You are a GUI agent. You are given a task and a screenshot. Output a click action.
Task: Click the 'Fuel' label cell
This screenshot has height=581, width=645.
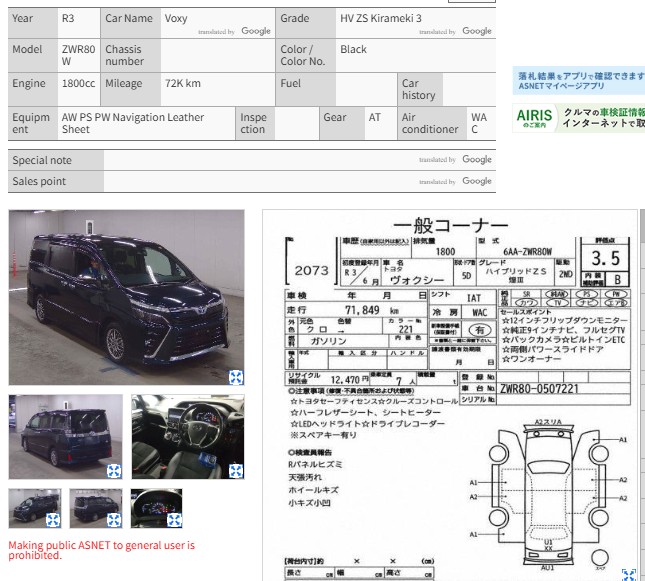coord(306,89)
